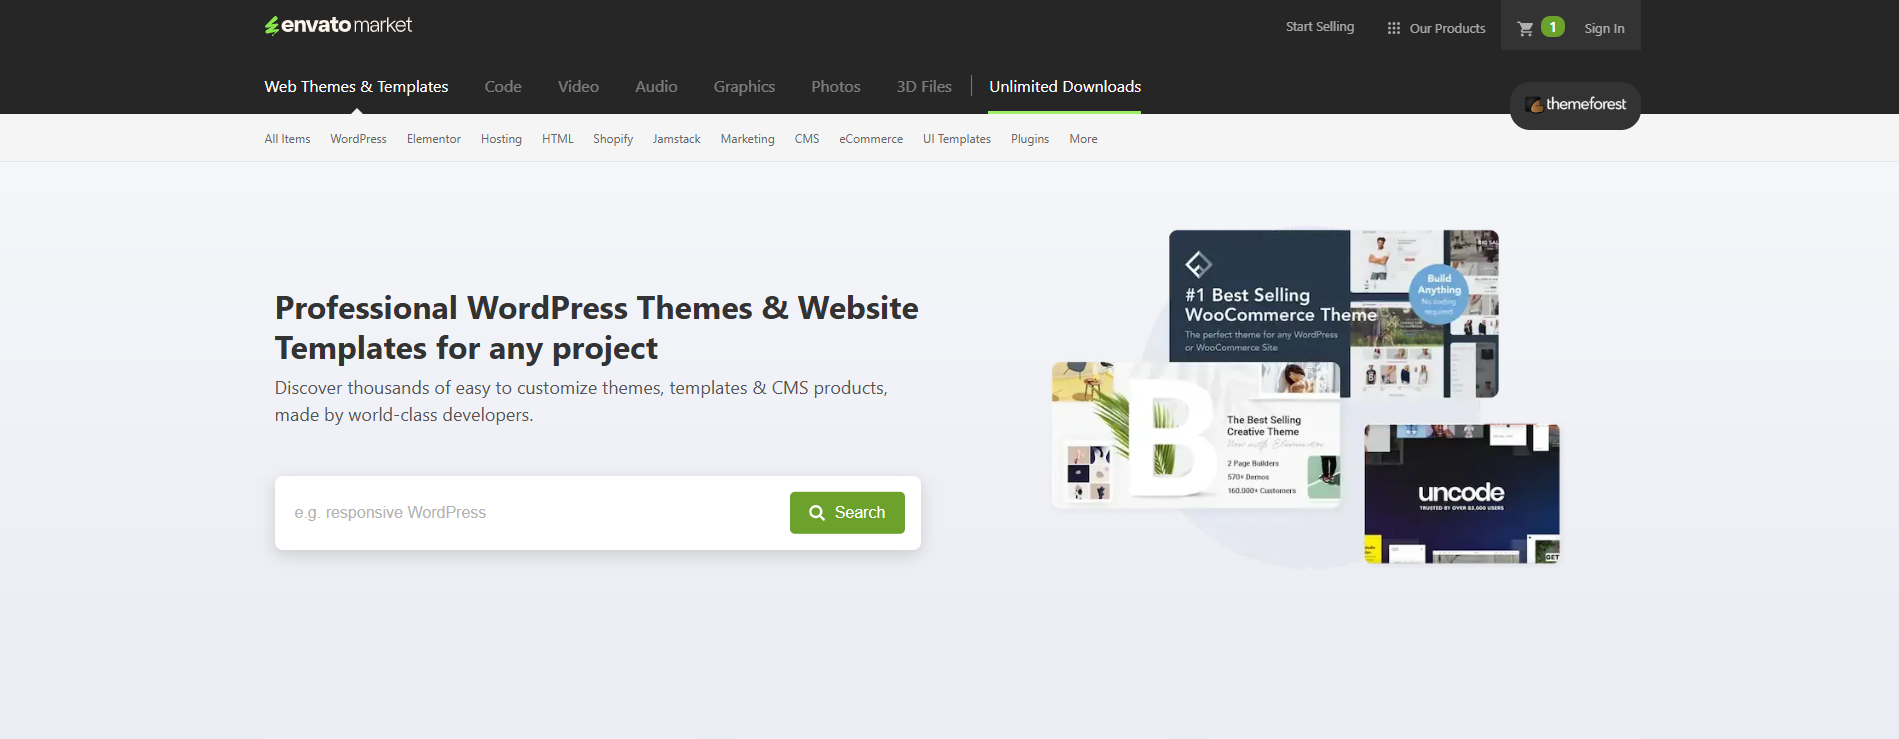
Task: Select Shopify in the subnav
Action: click(x=613, y=139)
